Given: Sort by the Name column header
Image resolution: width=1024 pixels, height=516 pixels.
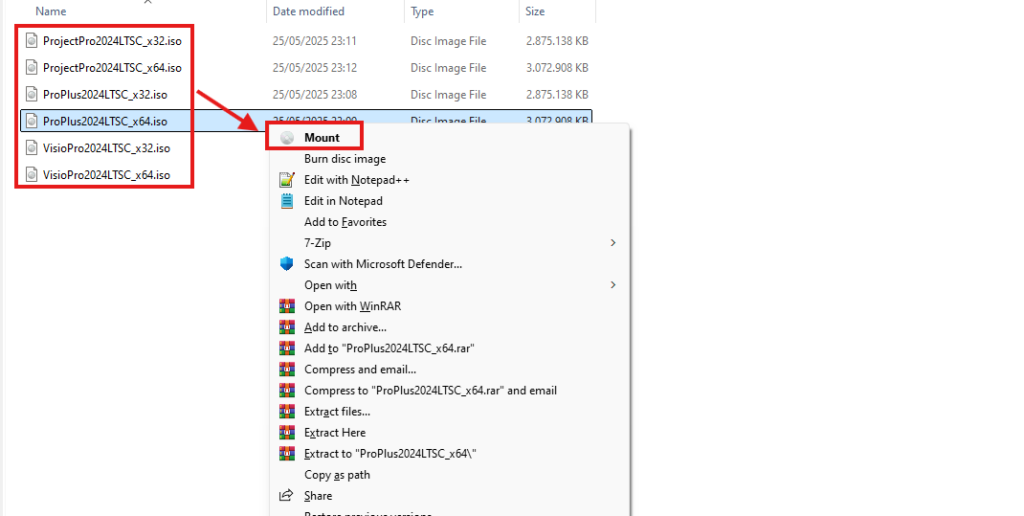Looking at the screenshot, I should [51, 11].
